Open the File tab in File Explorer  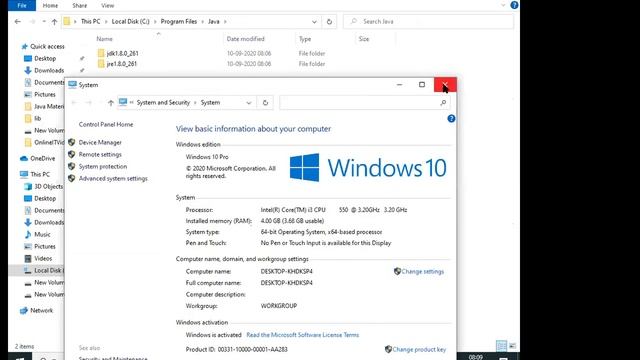tap(22, 5)
